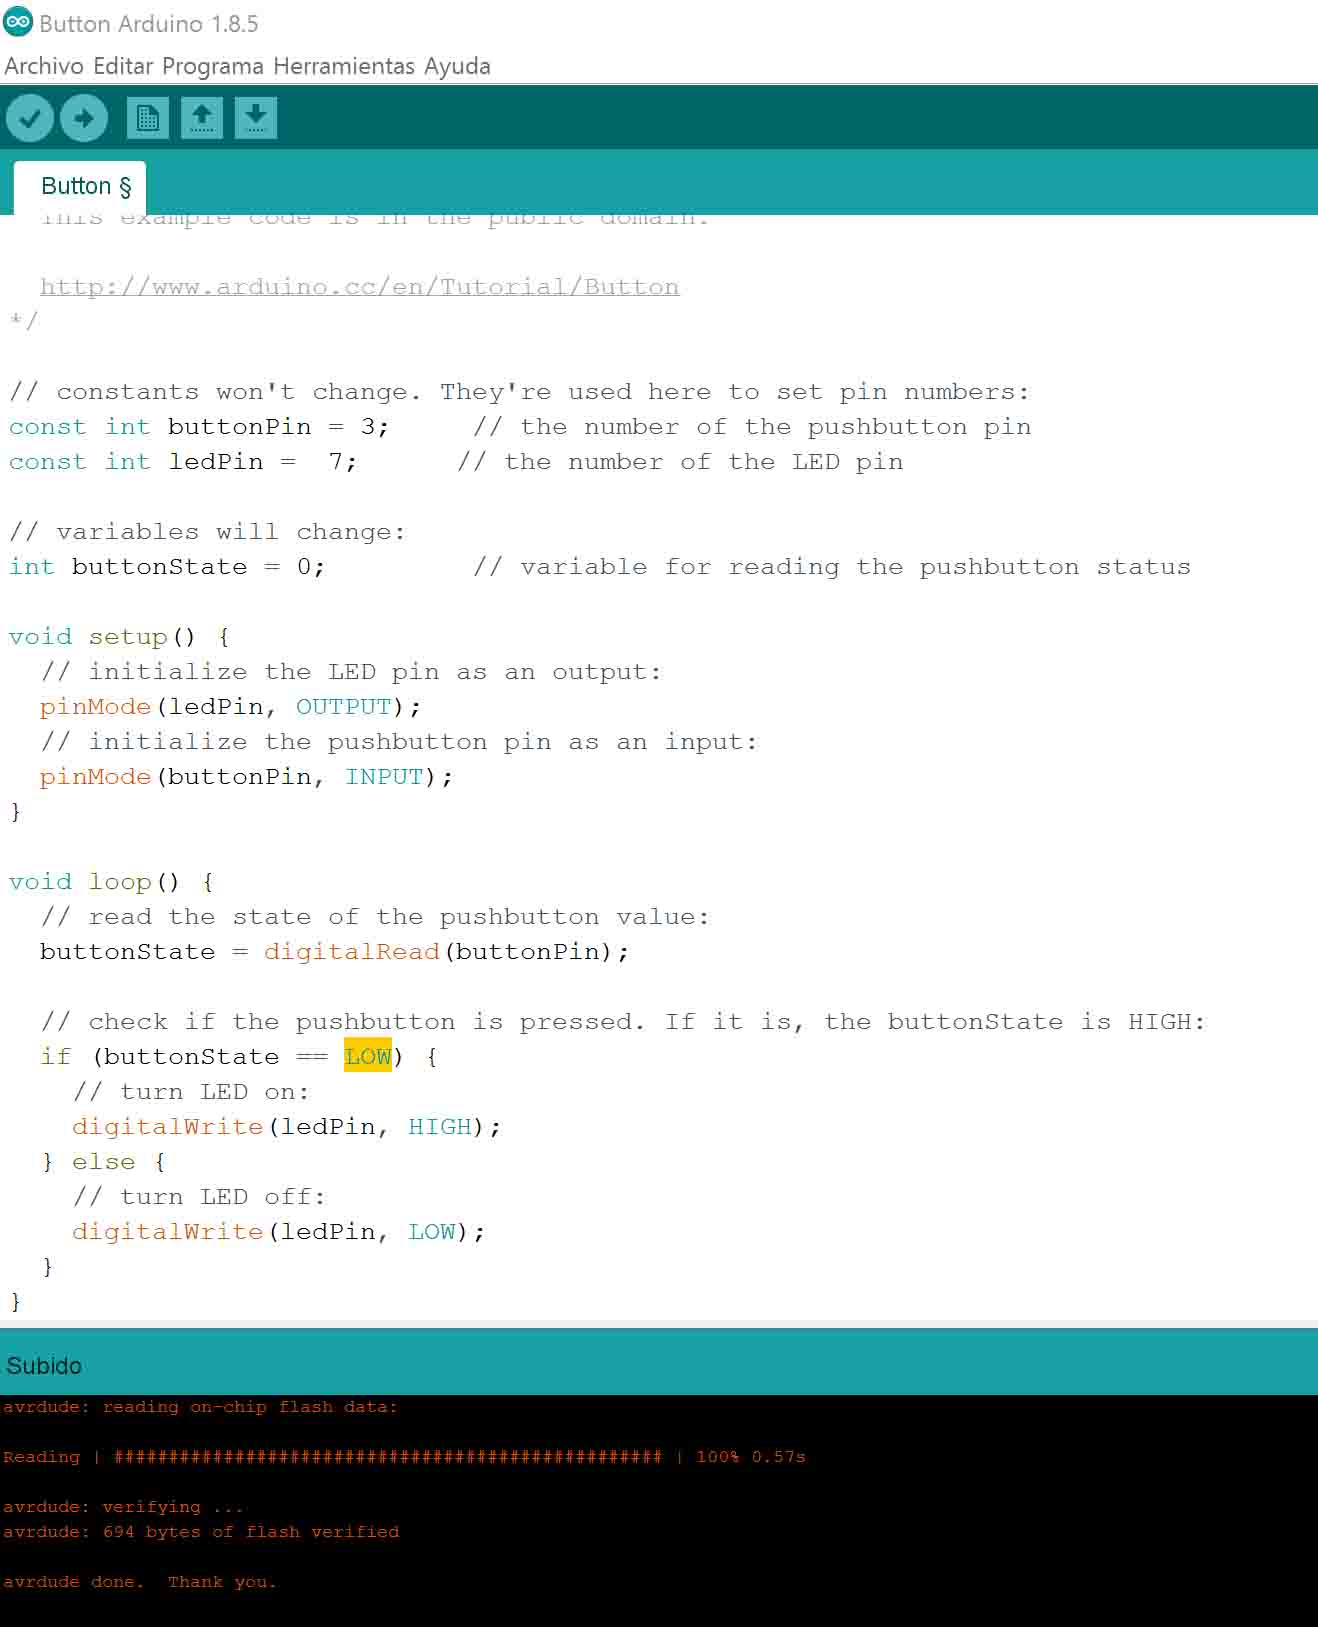Click the '} else {' line
This screenshot has height=1627, width=1318.
pos(103,1162)
